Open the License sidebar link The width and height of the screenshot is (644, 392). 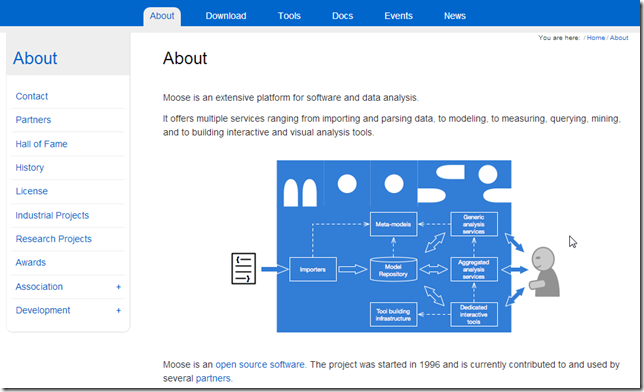[x=32, y=191]
